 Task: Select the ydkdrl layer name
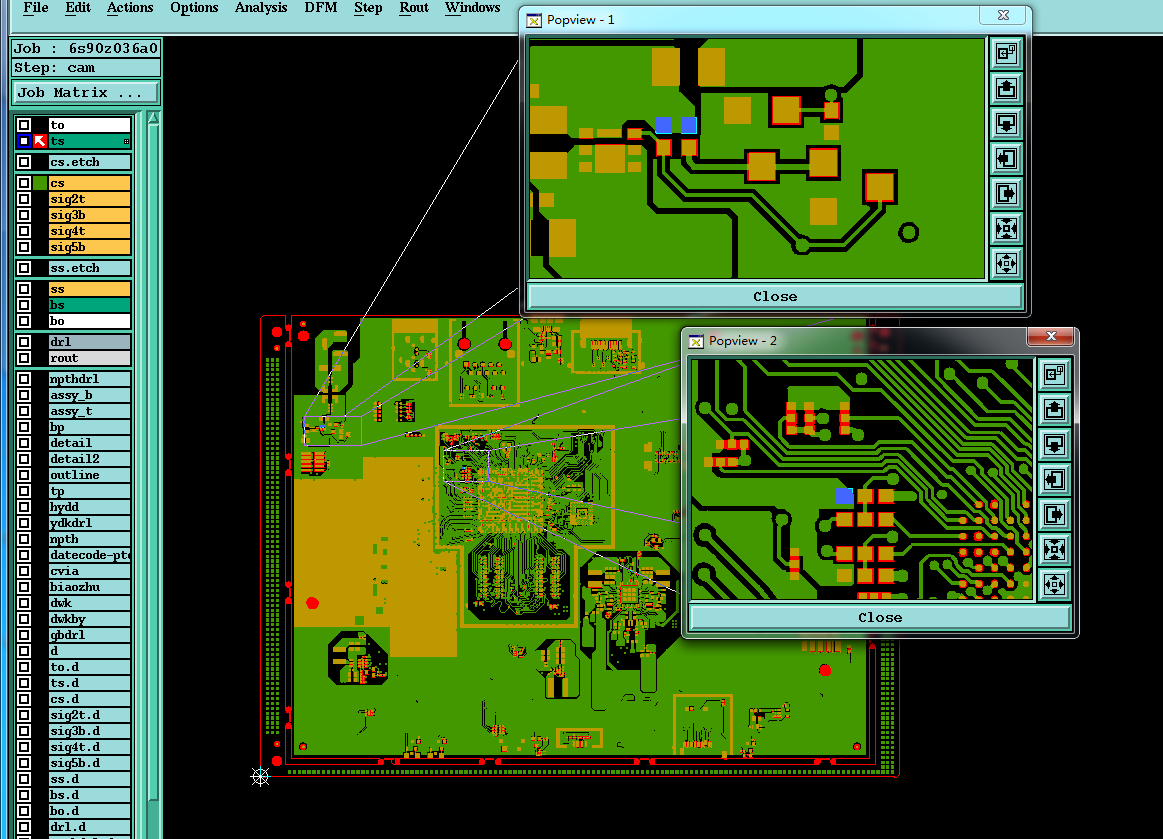90,523
